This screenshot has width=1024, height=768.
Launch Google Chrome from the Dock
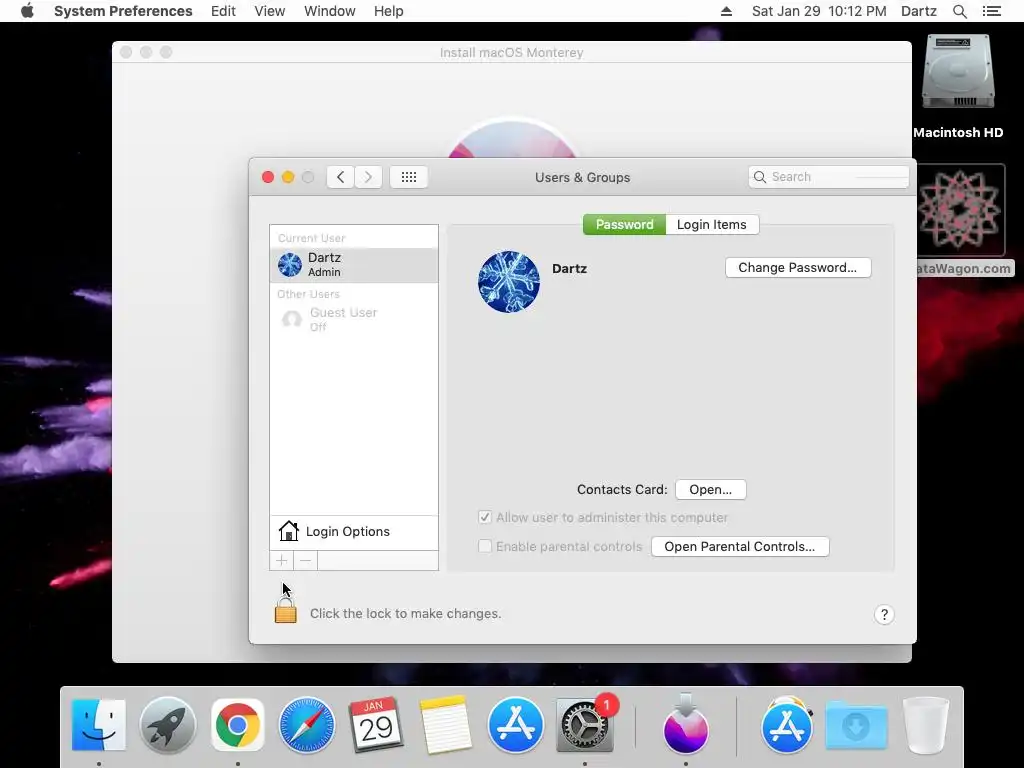(x=238, y=725)
